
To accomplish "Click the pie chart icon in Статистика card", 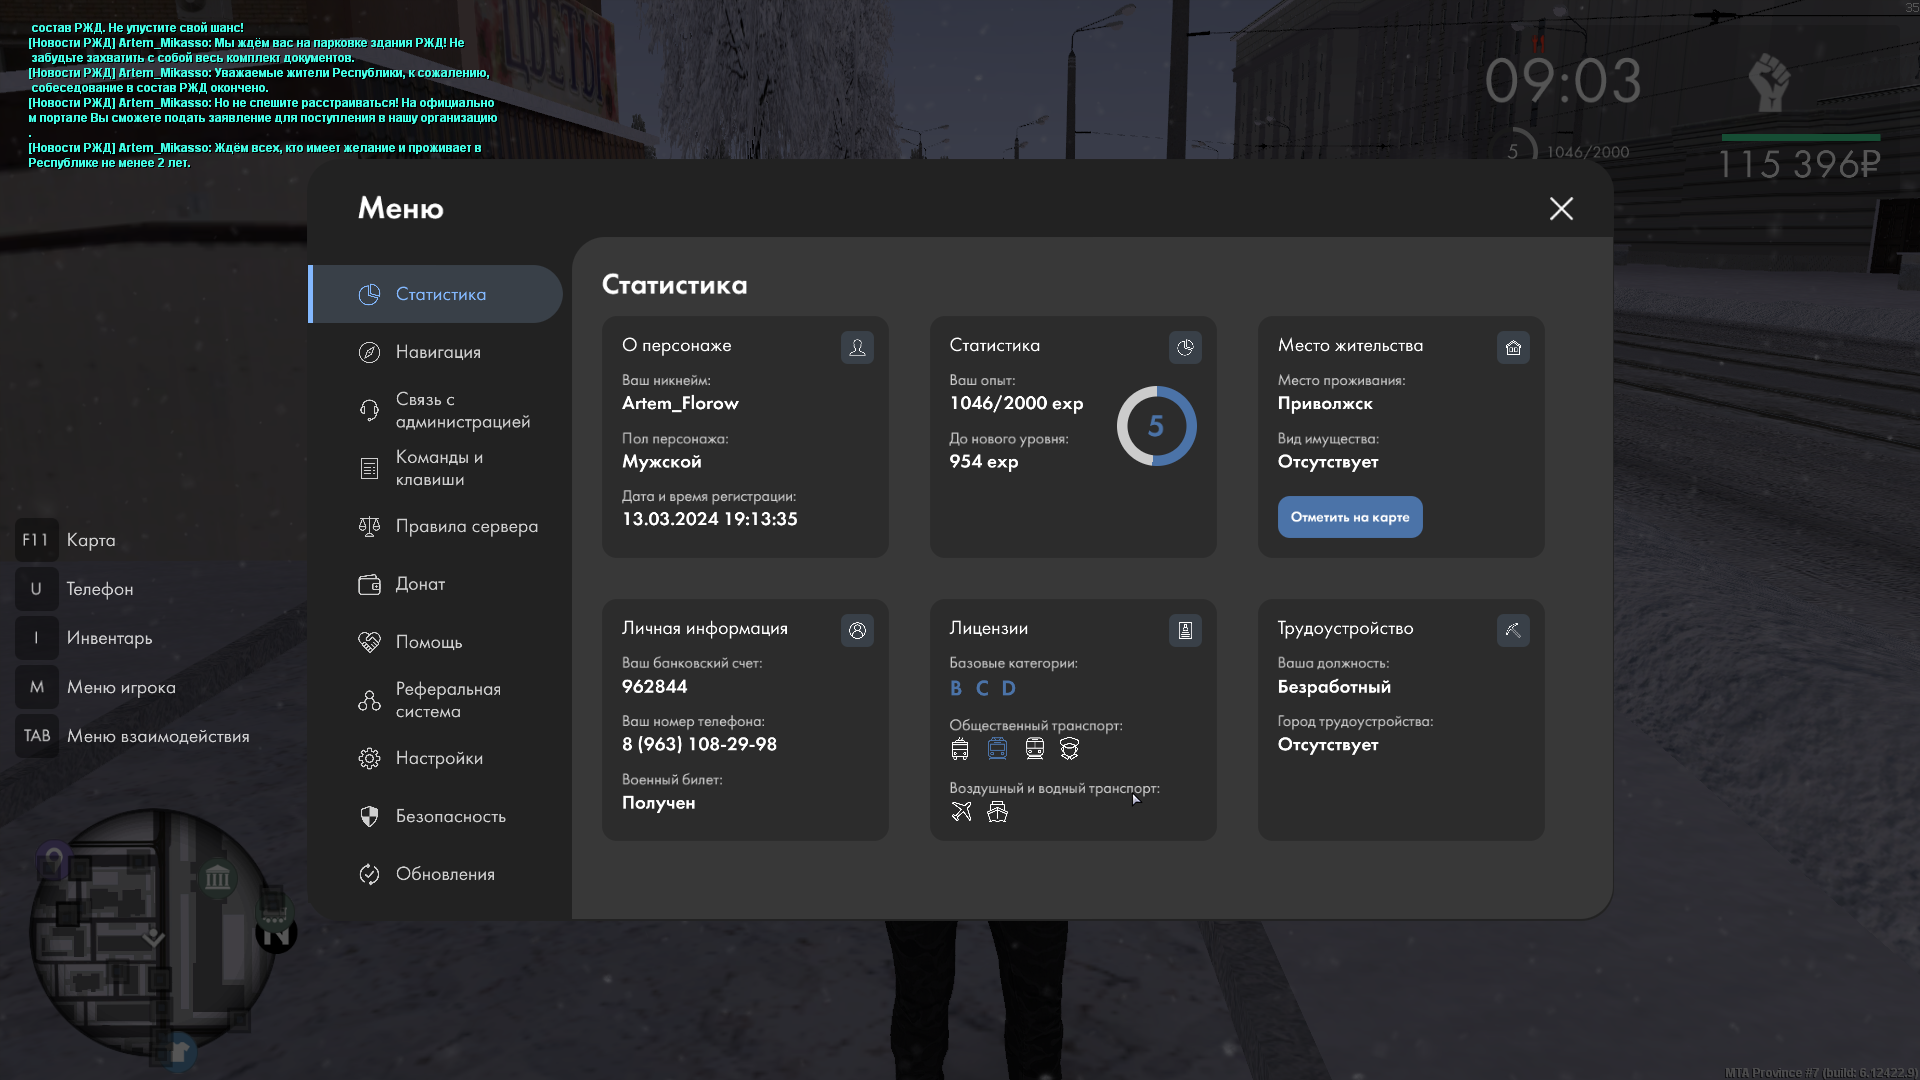I will tap(1185, 347).
